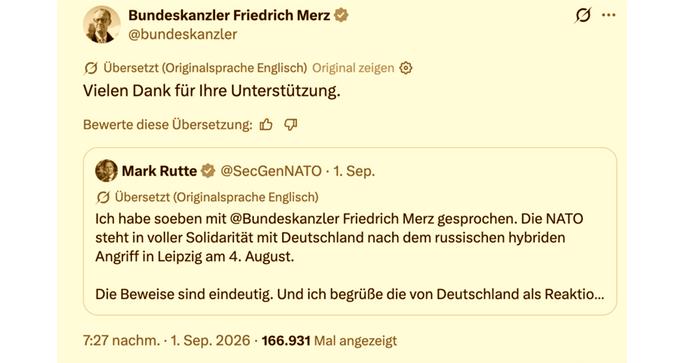
Task: Open the @SecGenNATO handle
Action: 271,171
